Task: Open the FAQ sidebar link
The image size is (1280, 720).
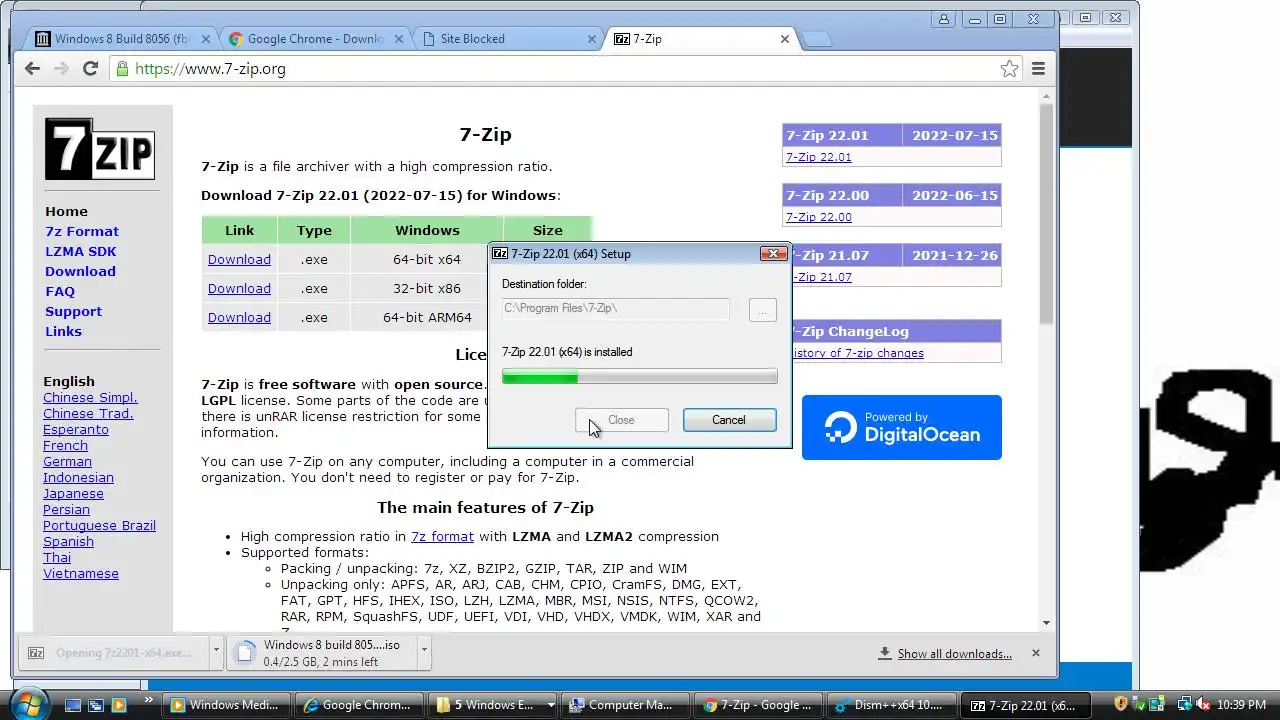Action: pyautogui.click(x=60, y=291)
